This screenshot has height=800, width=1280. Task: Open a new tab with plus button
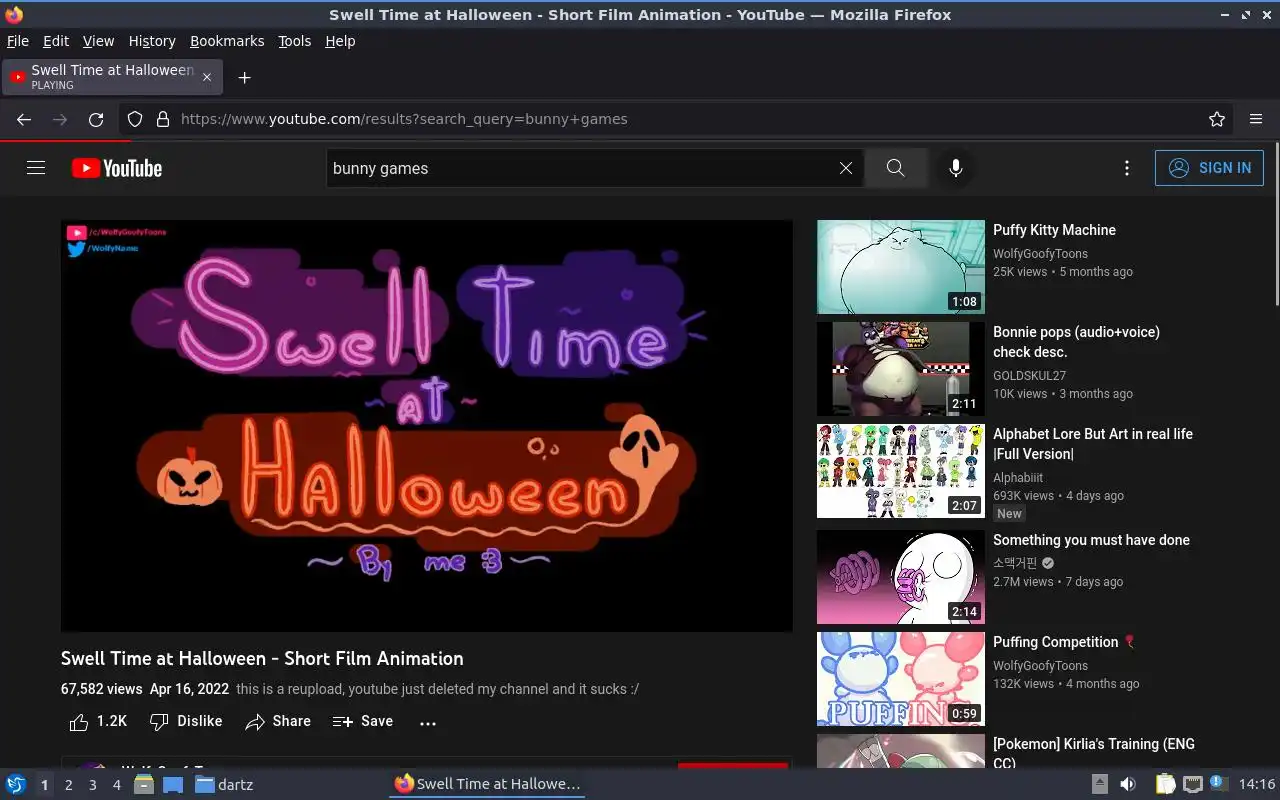[244, 77]
